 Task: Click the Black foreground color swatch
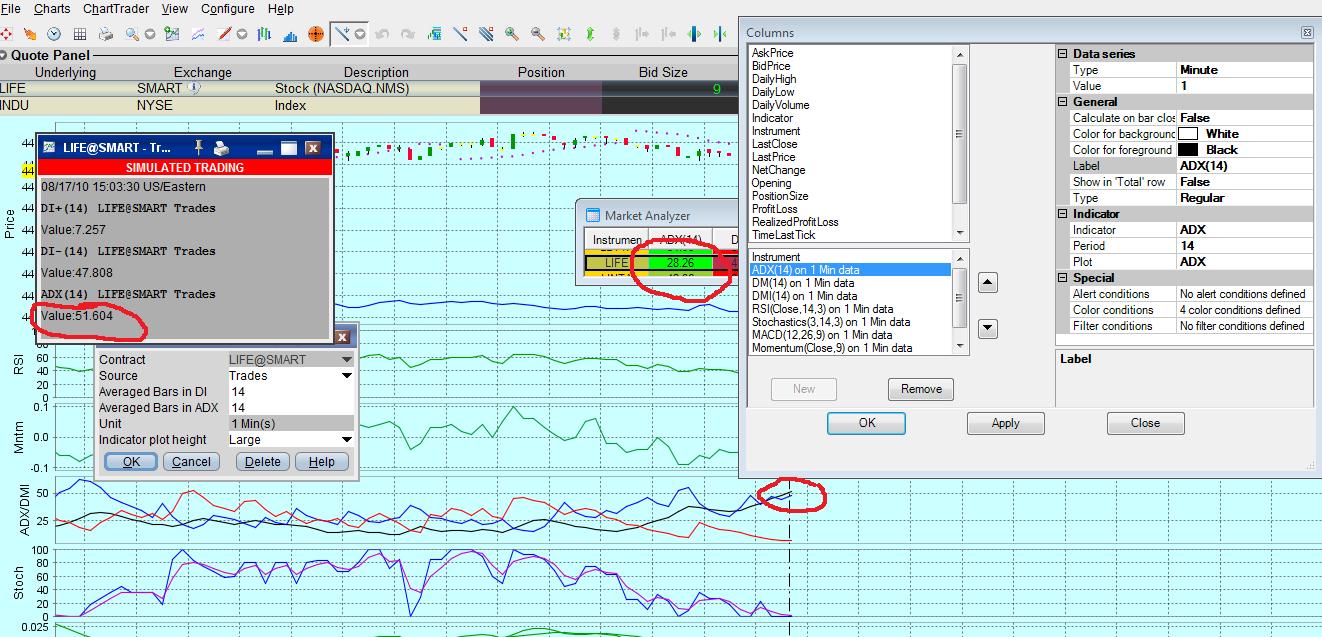point(1189,150)
